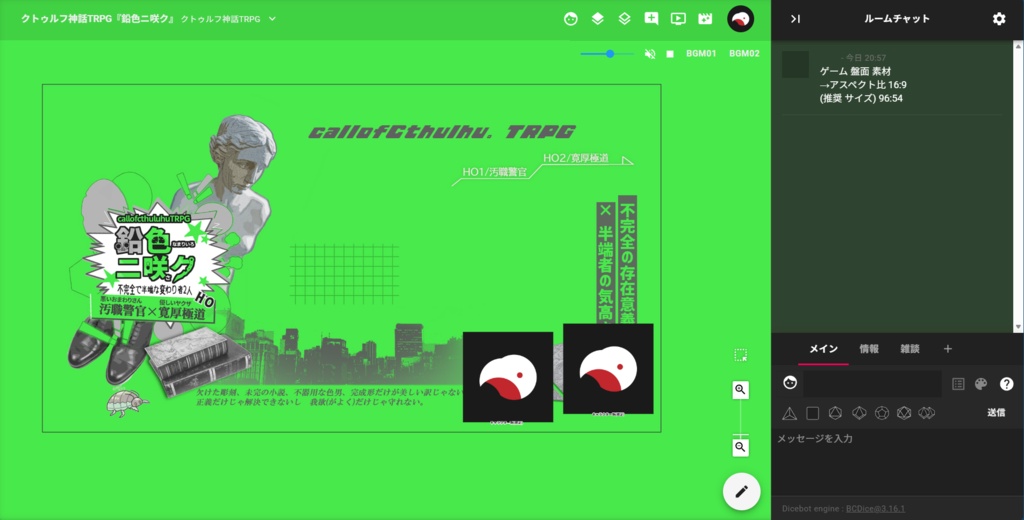Screen dimensions: 1024x520
Task: Expand the room title dropdown chevron
Action: 272,19
